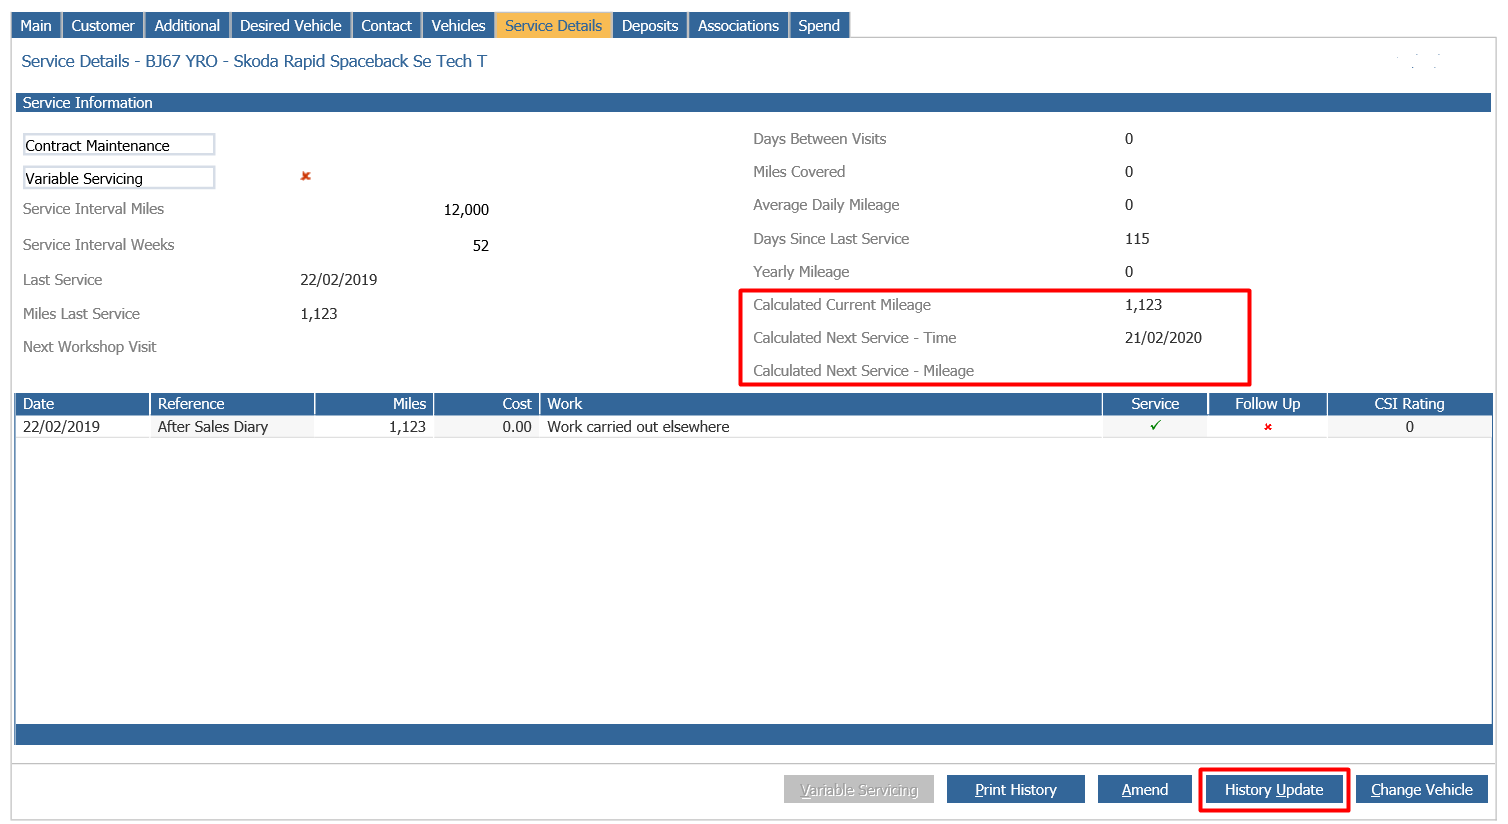Click the Variable Servicing text field
The width and height of the screenshot is (1508, 824).
pyautogui.click(x=119, y=178)
